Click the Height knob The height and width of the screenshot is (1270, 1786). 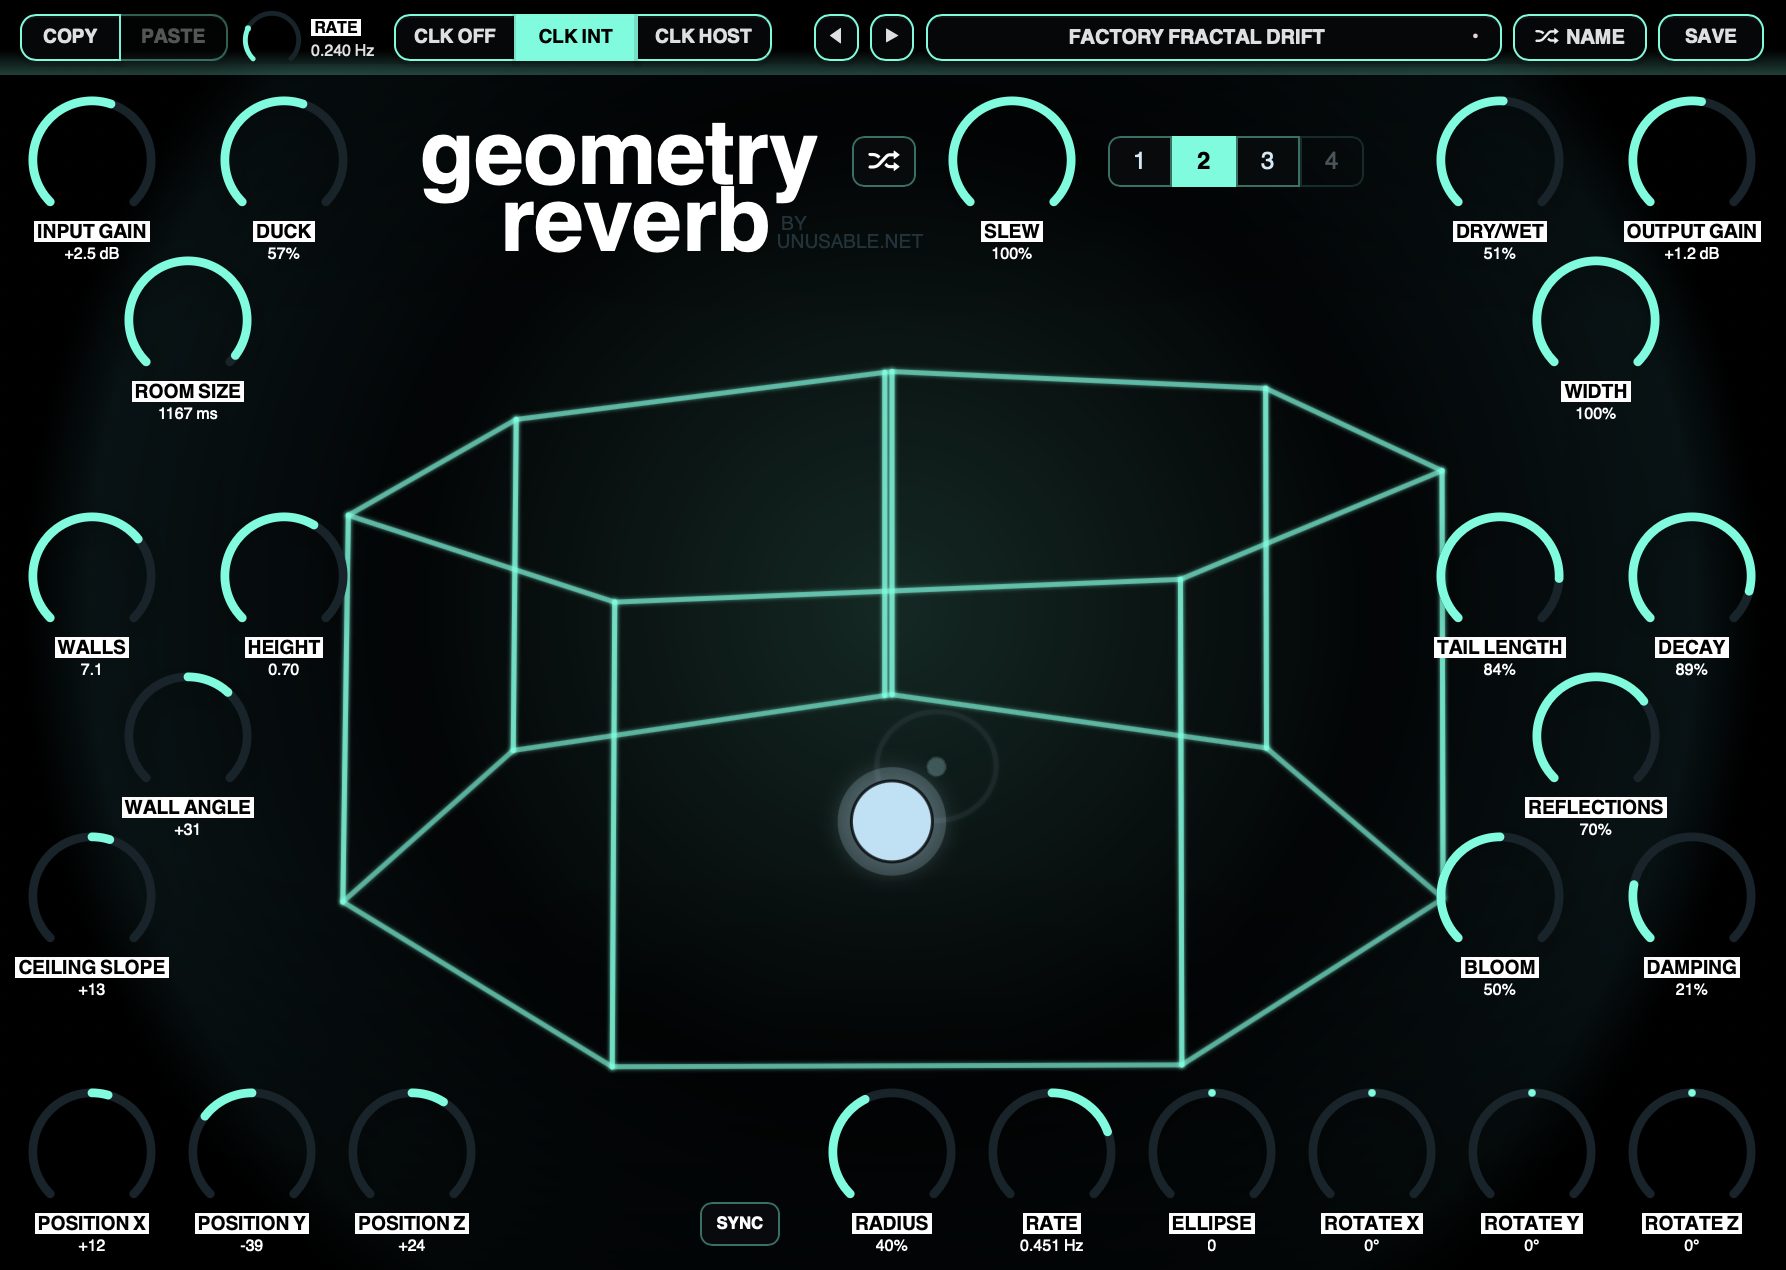point(284,575)
